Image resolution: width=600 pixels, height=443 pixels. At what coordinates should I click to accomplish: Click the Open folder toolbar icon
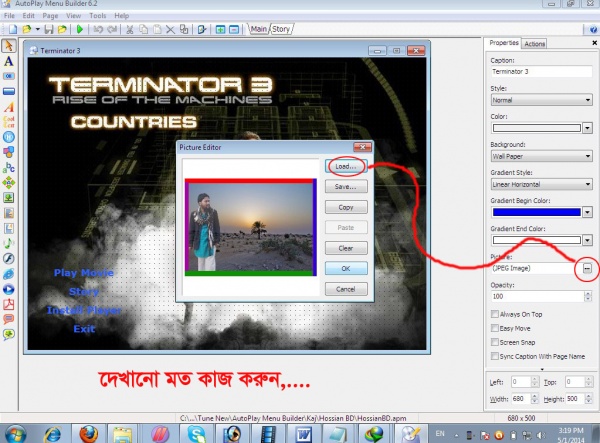click(26, 29)
